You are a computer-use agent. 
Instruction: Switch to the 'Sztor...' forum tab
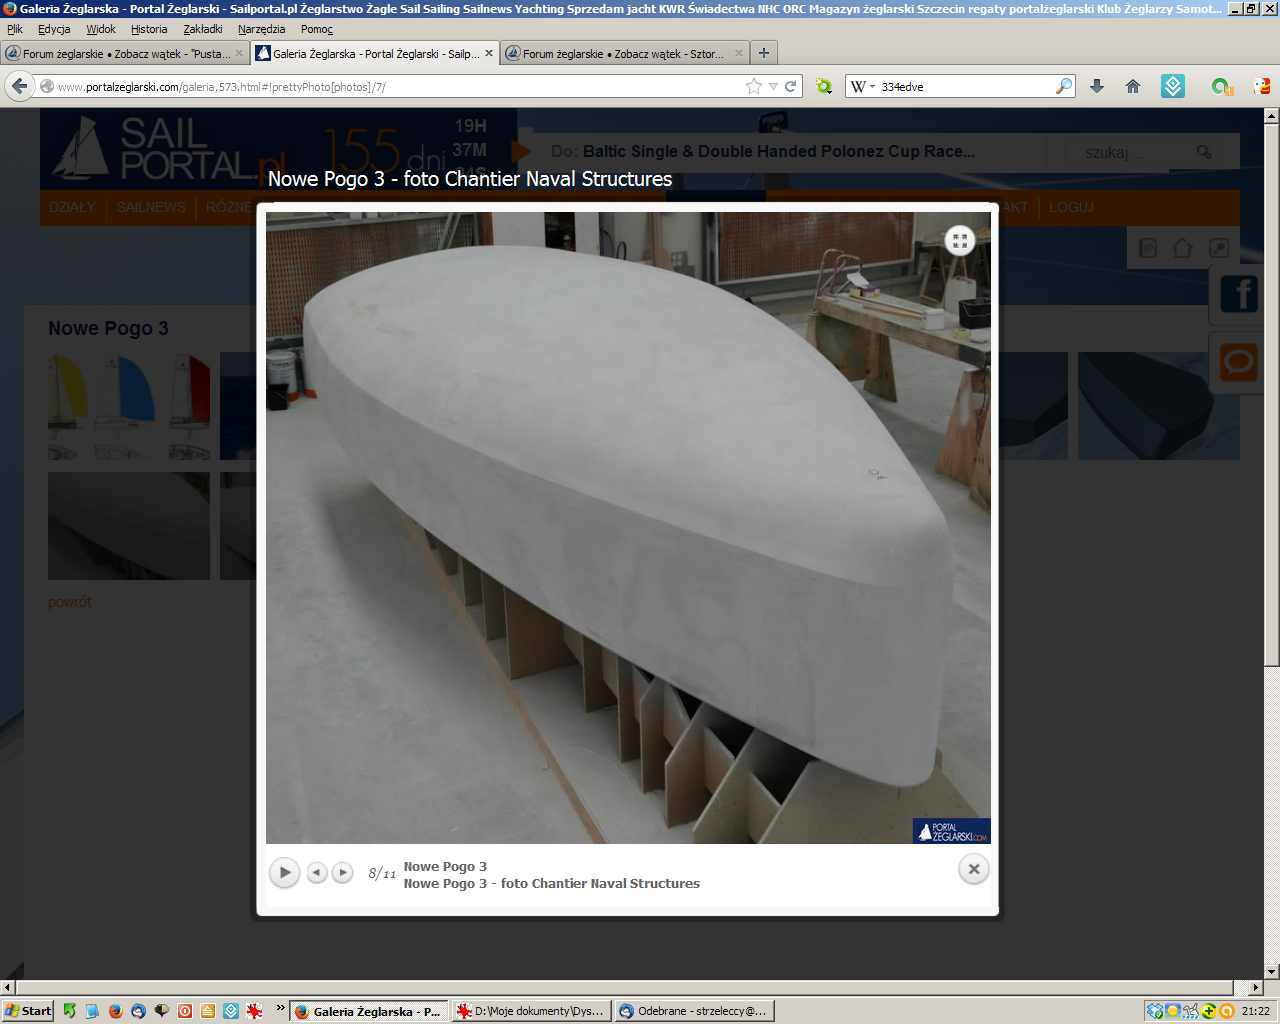(622, 54)
